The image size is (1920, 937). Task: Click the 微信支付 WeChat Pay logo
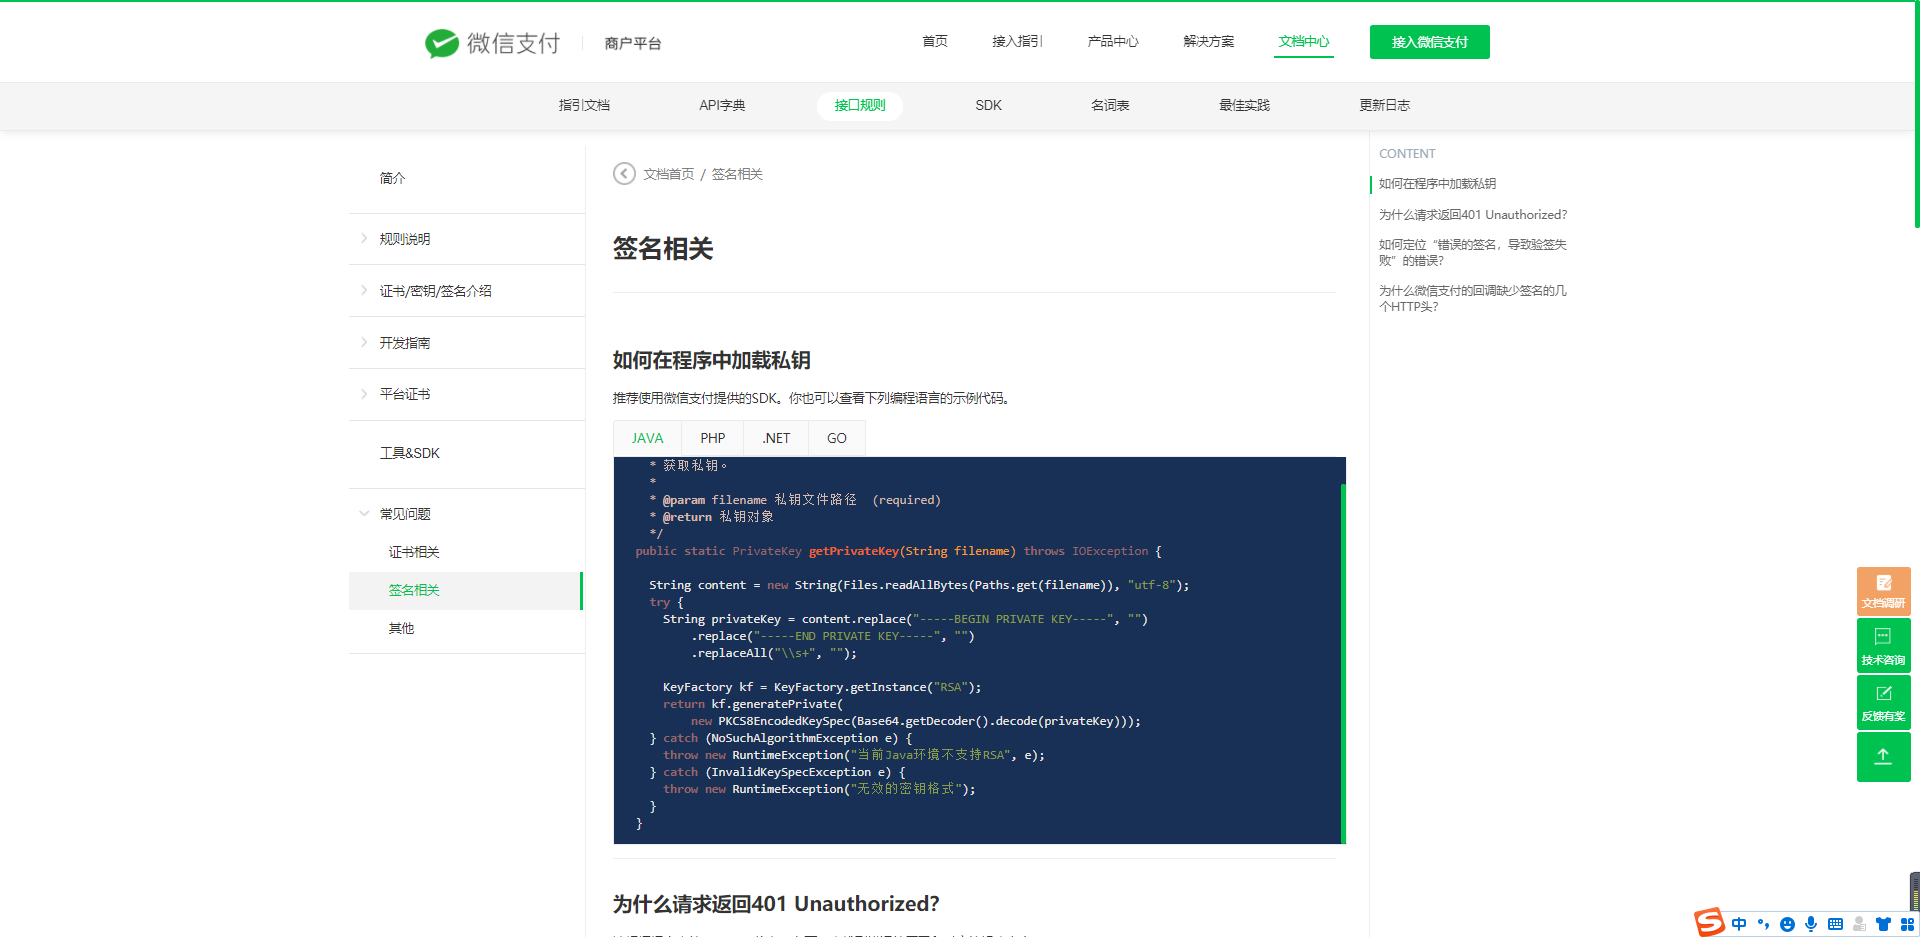[492, 42]
